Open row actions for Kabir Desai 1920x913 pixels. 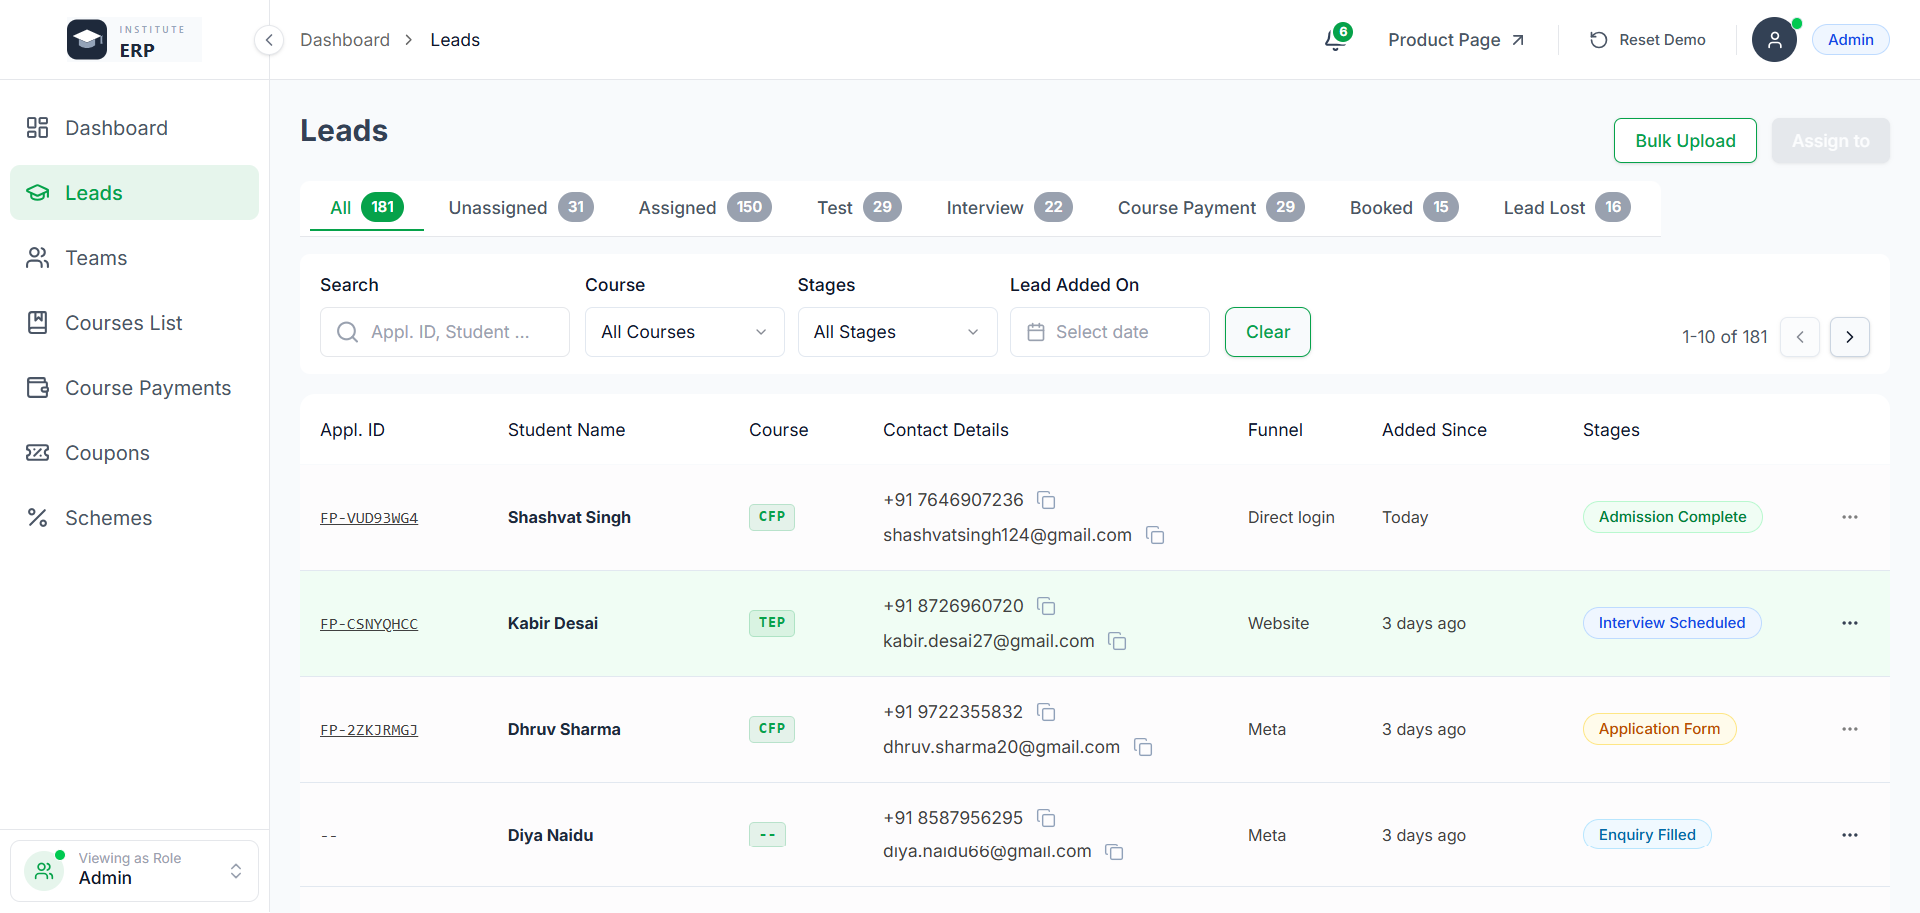[x=1850, y=623]
